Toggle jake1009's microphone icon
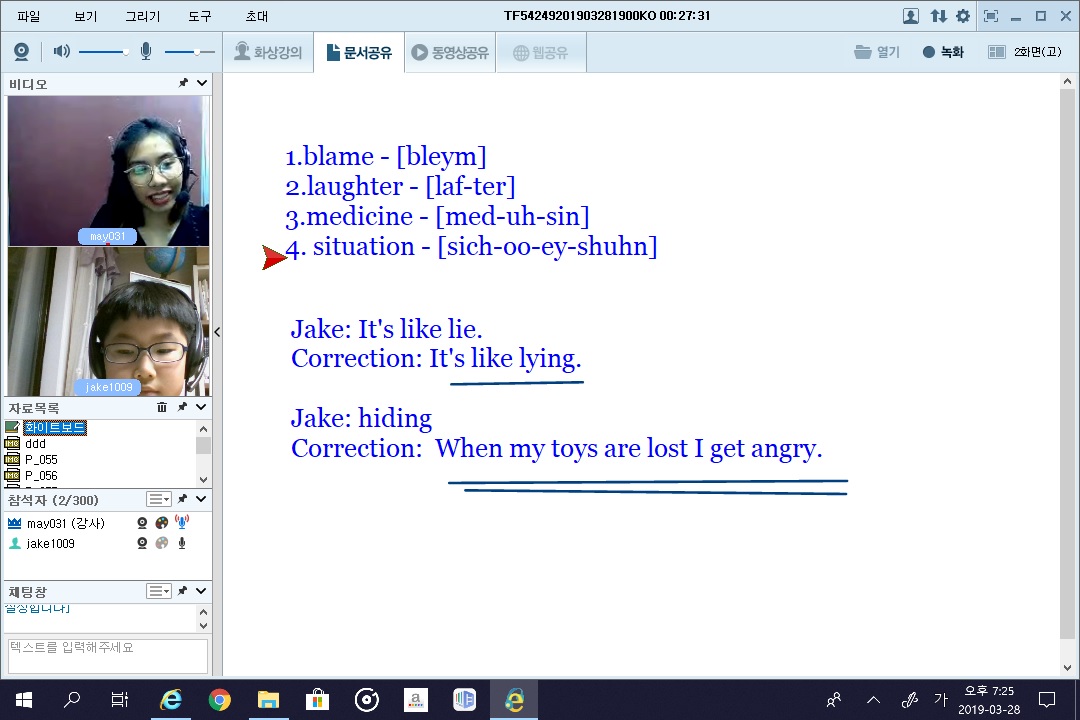The width and height of the screenshot is (1080, 720). pyautogui.click(x=182, y=543)
